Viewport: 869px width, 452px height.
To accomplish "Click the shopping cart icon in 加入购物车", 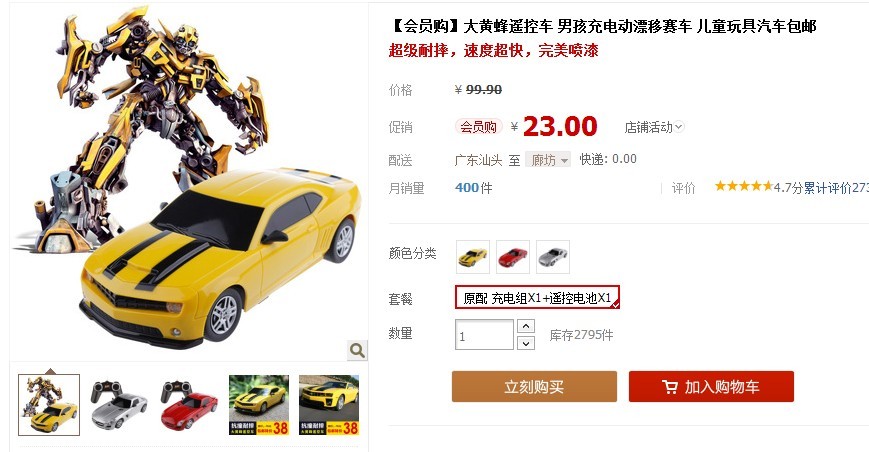I will [670, 387].
